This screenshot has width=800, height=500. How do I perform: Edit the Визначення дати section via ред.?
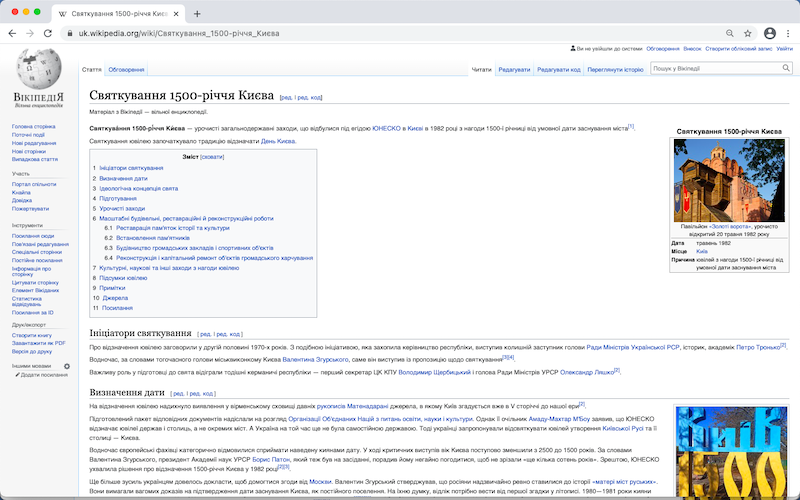coord(179,393)
